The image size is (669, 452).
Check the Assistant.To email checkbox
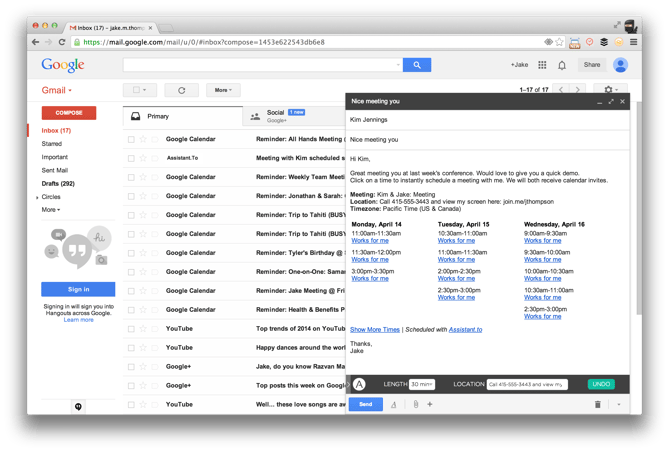[131, 158]
